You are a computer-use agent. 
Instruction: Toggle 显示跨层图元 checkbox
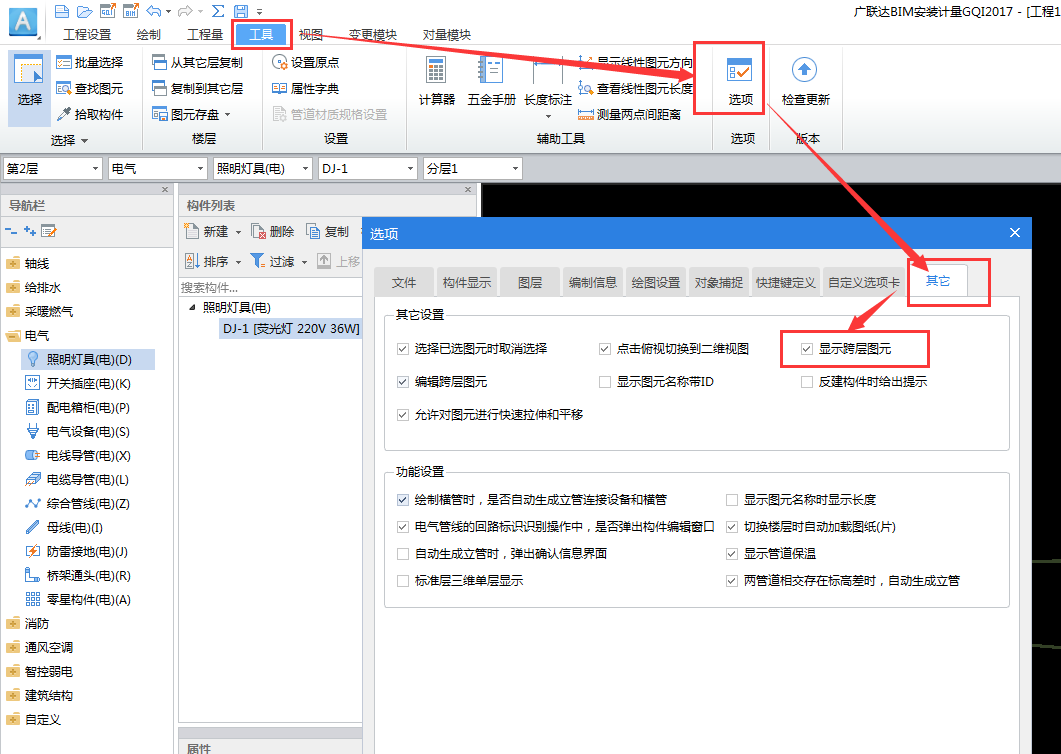(x=807, y=349)
